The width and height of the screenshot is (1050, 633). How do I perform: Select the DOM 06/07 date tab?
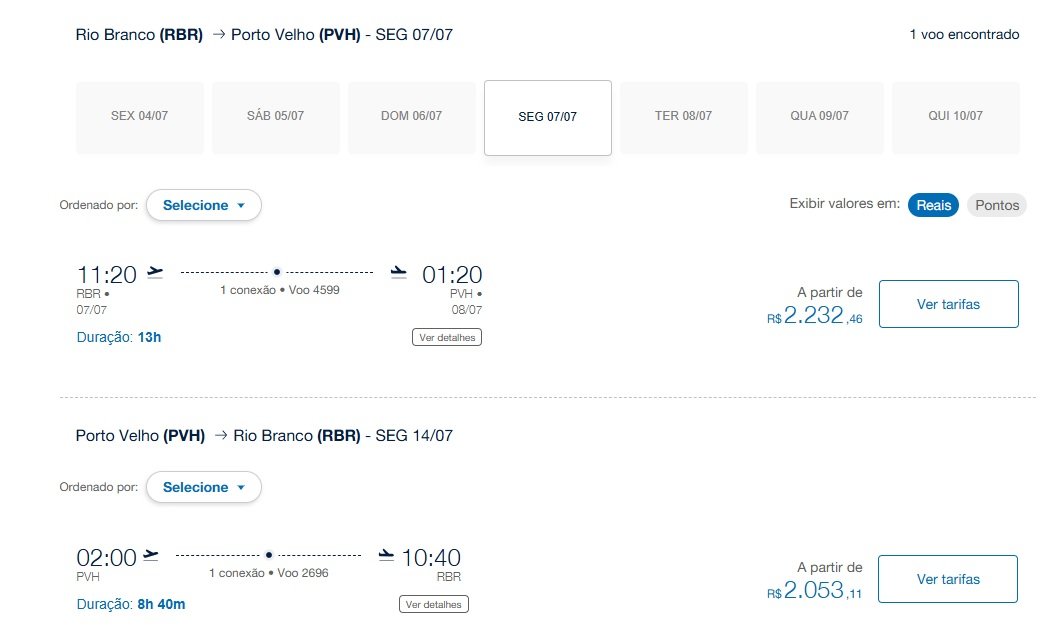(411, 116)
